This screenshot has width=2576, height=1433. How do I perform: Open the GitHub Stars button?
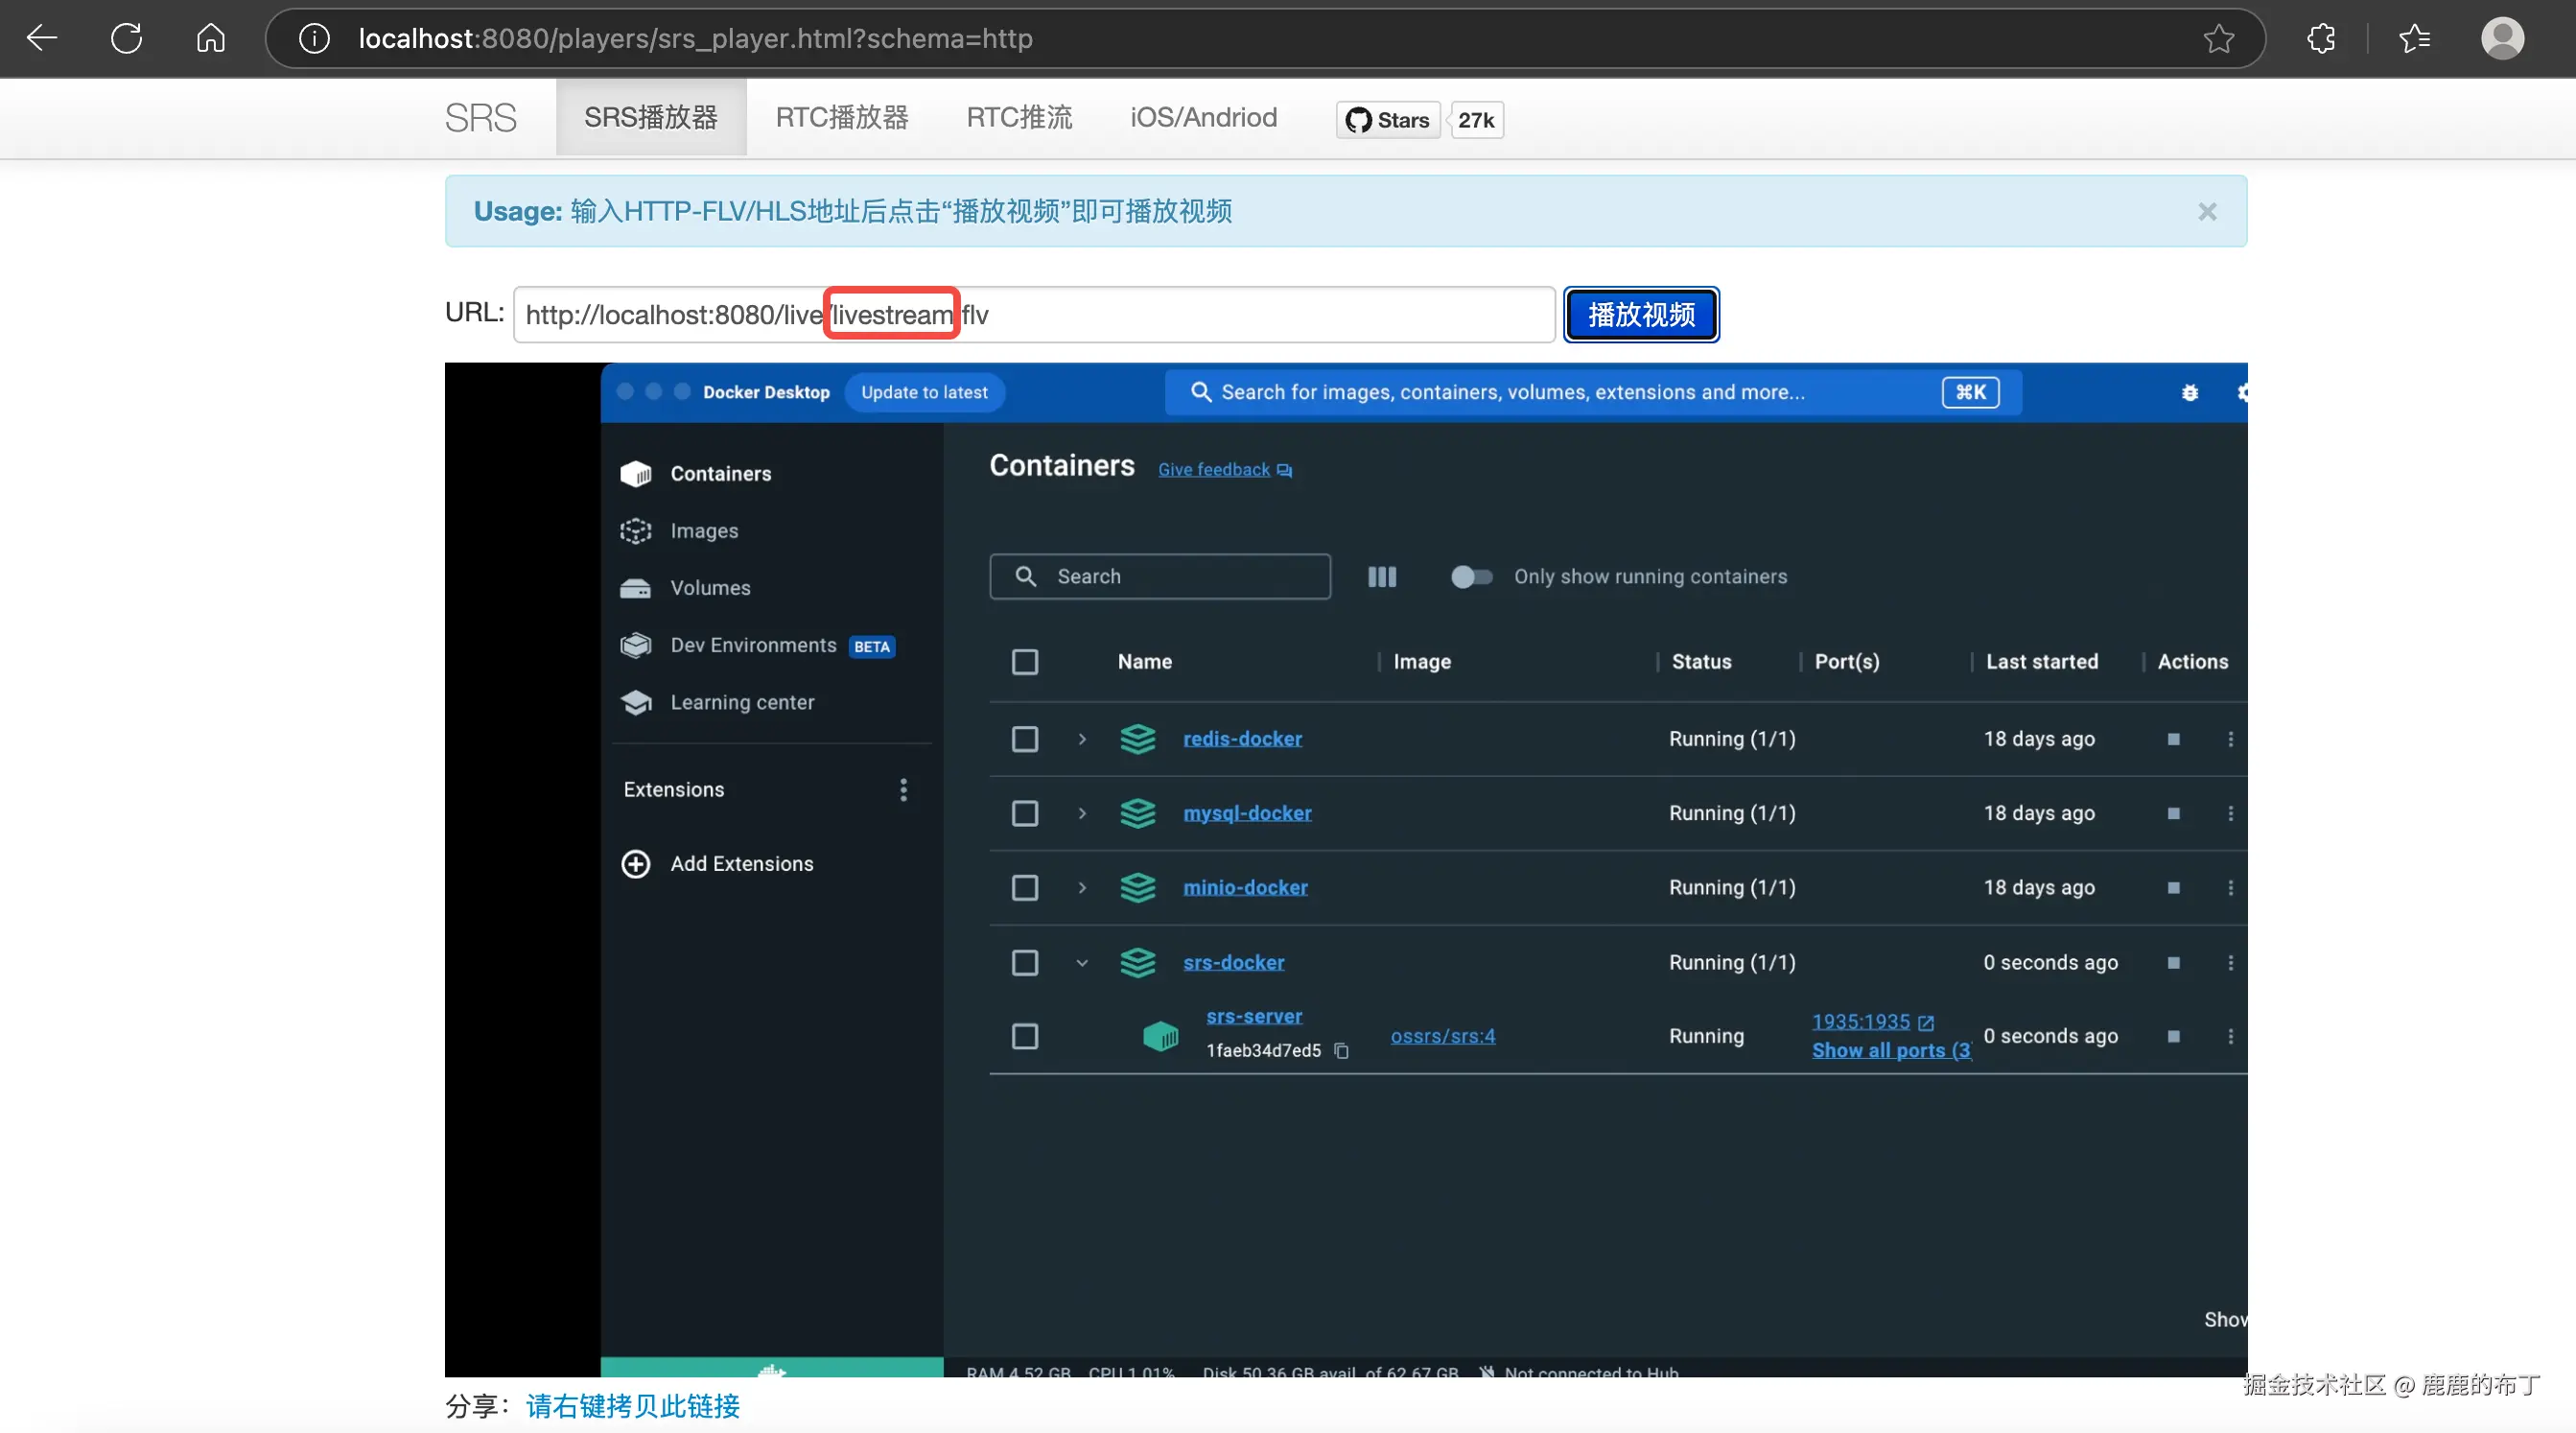1388,120
